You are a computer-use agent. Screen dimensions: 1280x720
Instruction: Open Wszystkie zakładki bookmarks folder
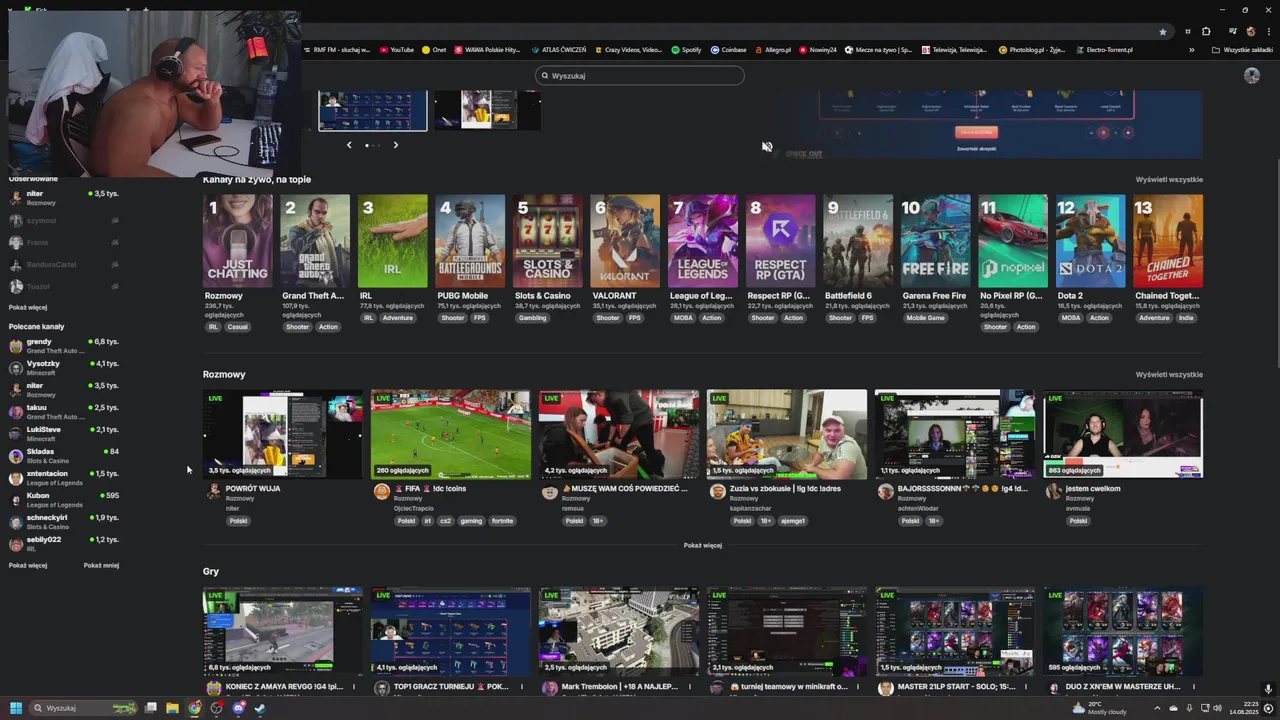pos(1242,49)
